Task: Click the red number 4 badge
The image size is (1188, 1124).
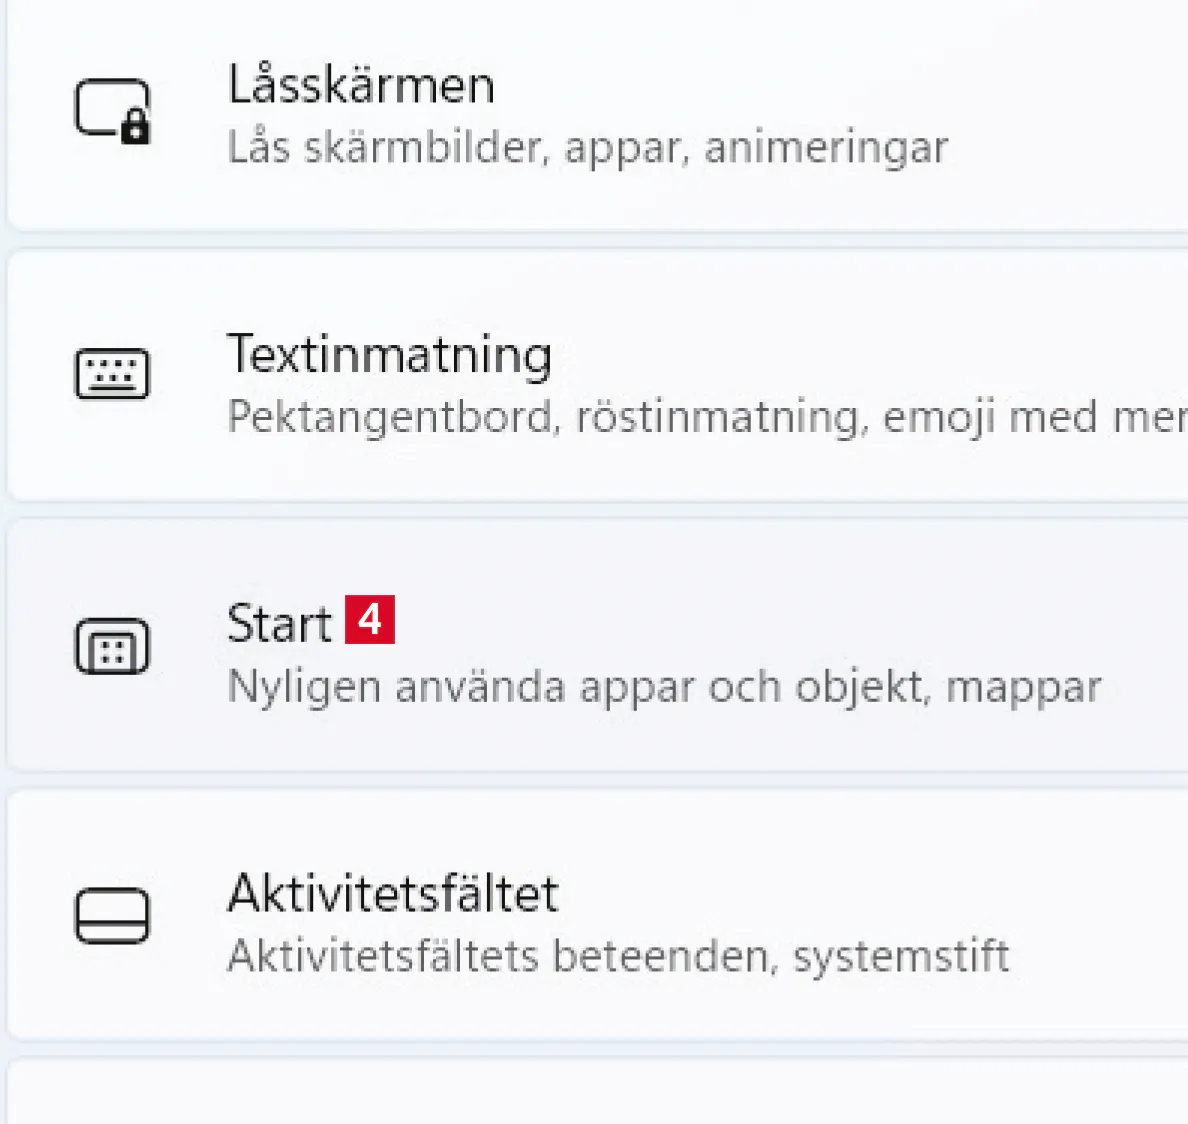Action: coord(370,620)
